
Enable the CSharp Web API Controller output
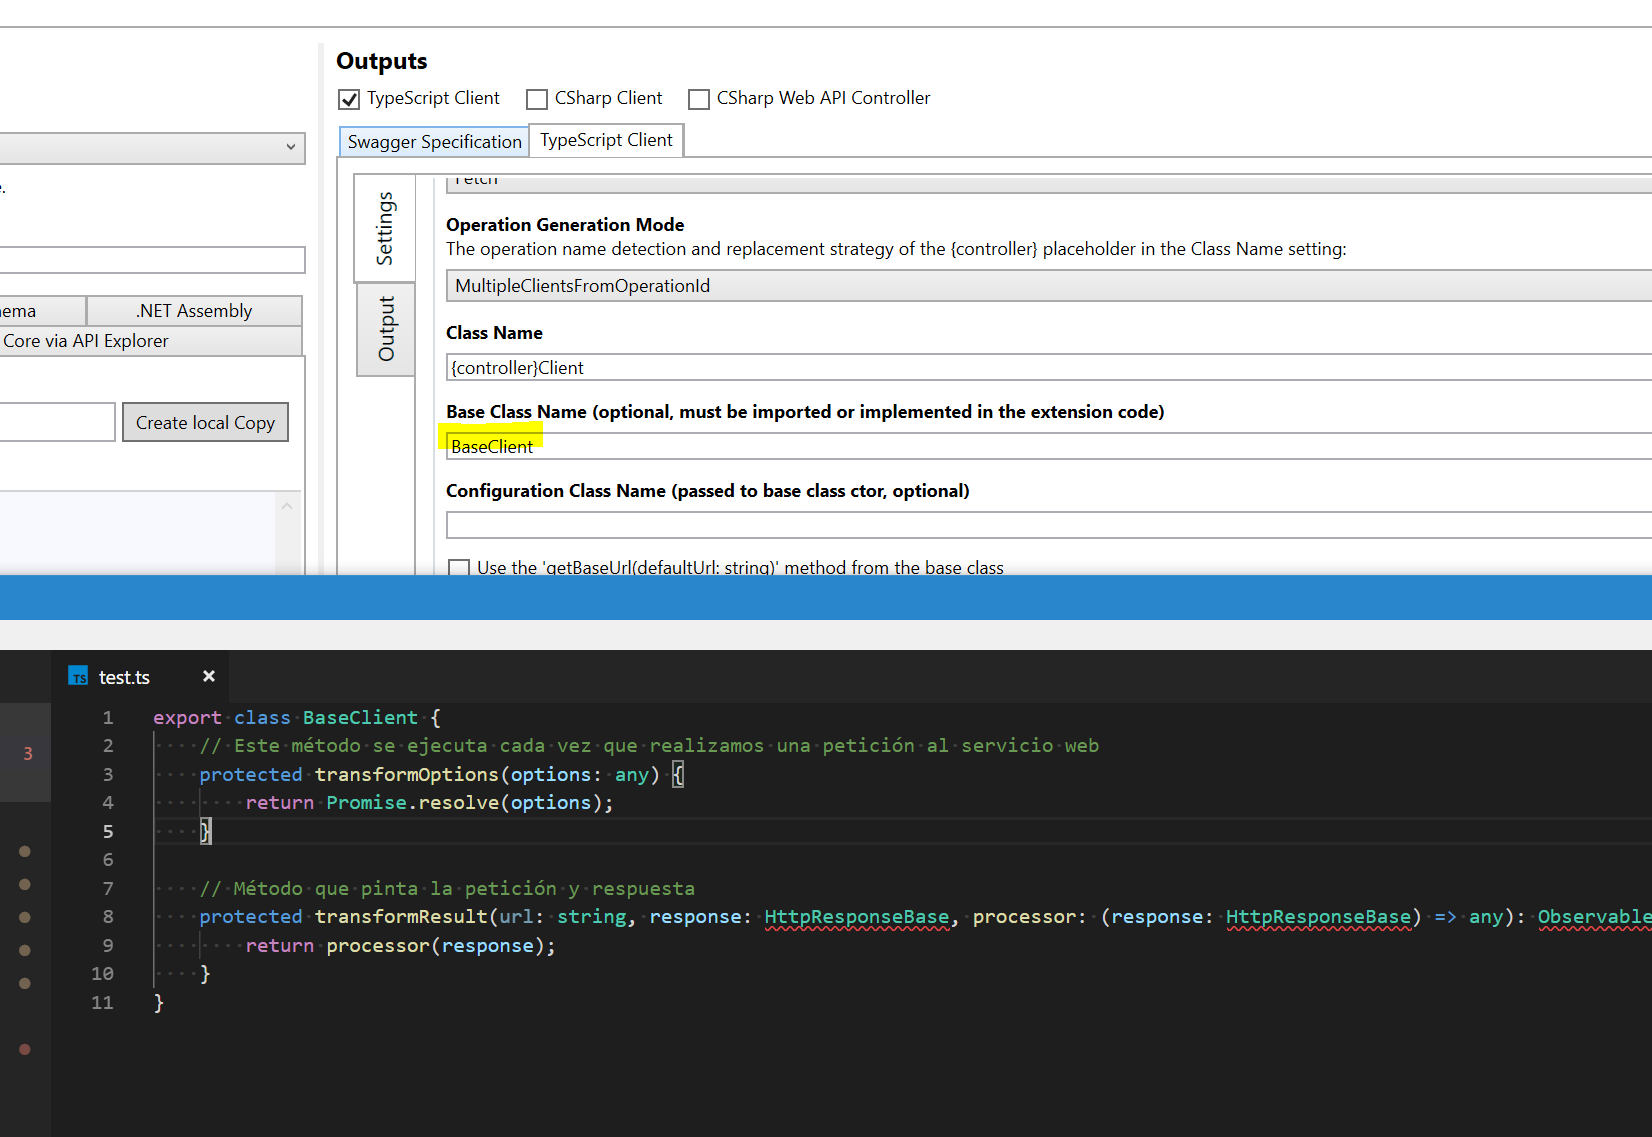(698, 98)
